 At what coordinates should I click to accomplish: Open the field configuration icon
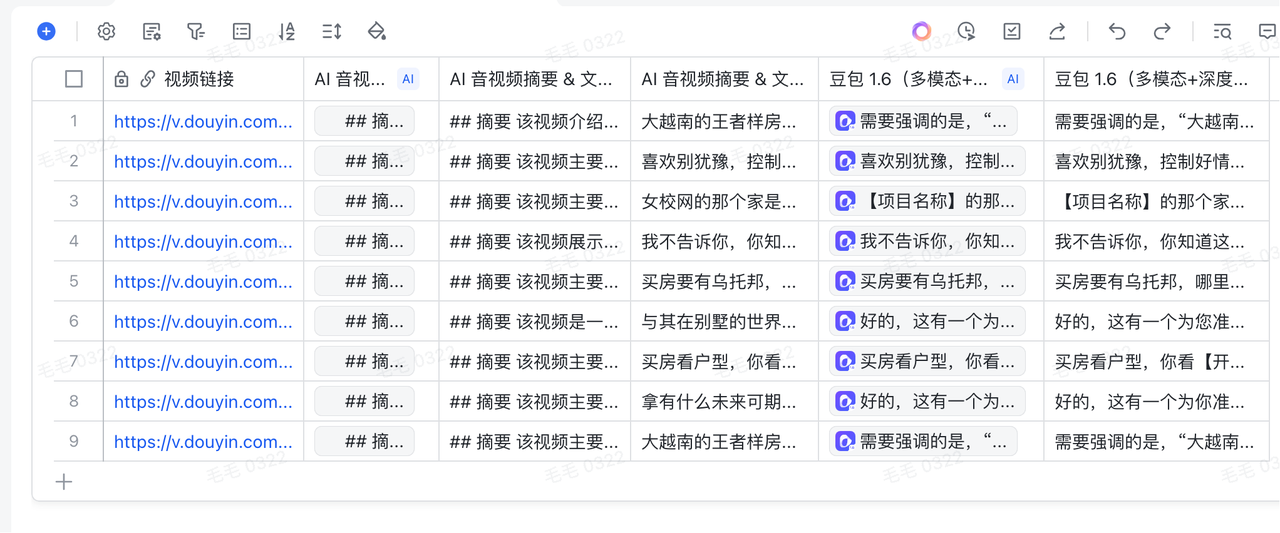(152, 31)
